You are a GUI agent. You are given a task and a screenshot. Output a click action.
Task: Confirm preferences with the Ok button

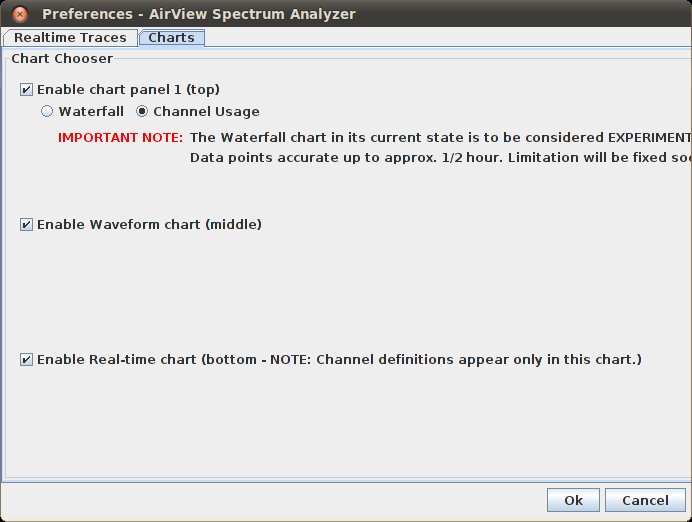573,500
